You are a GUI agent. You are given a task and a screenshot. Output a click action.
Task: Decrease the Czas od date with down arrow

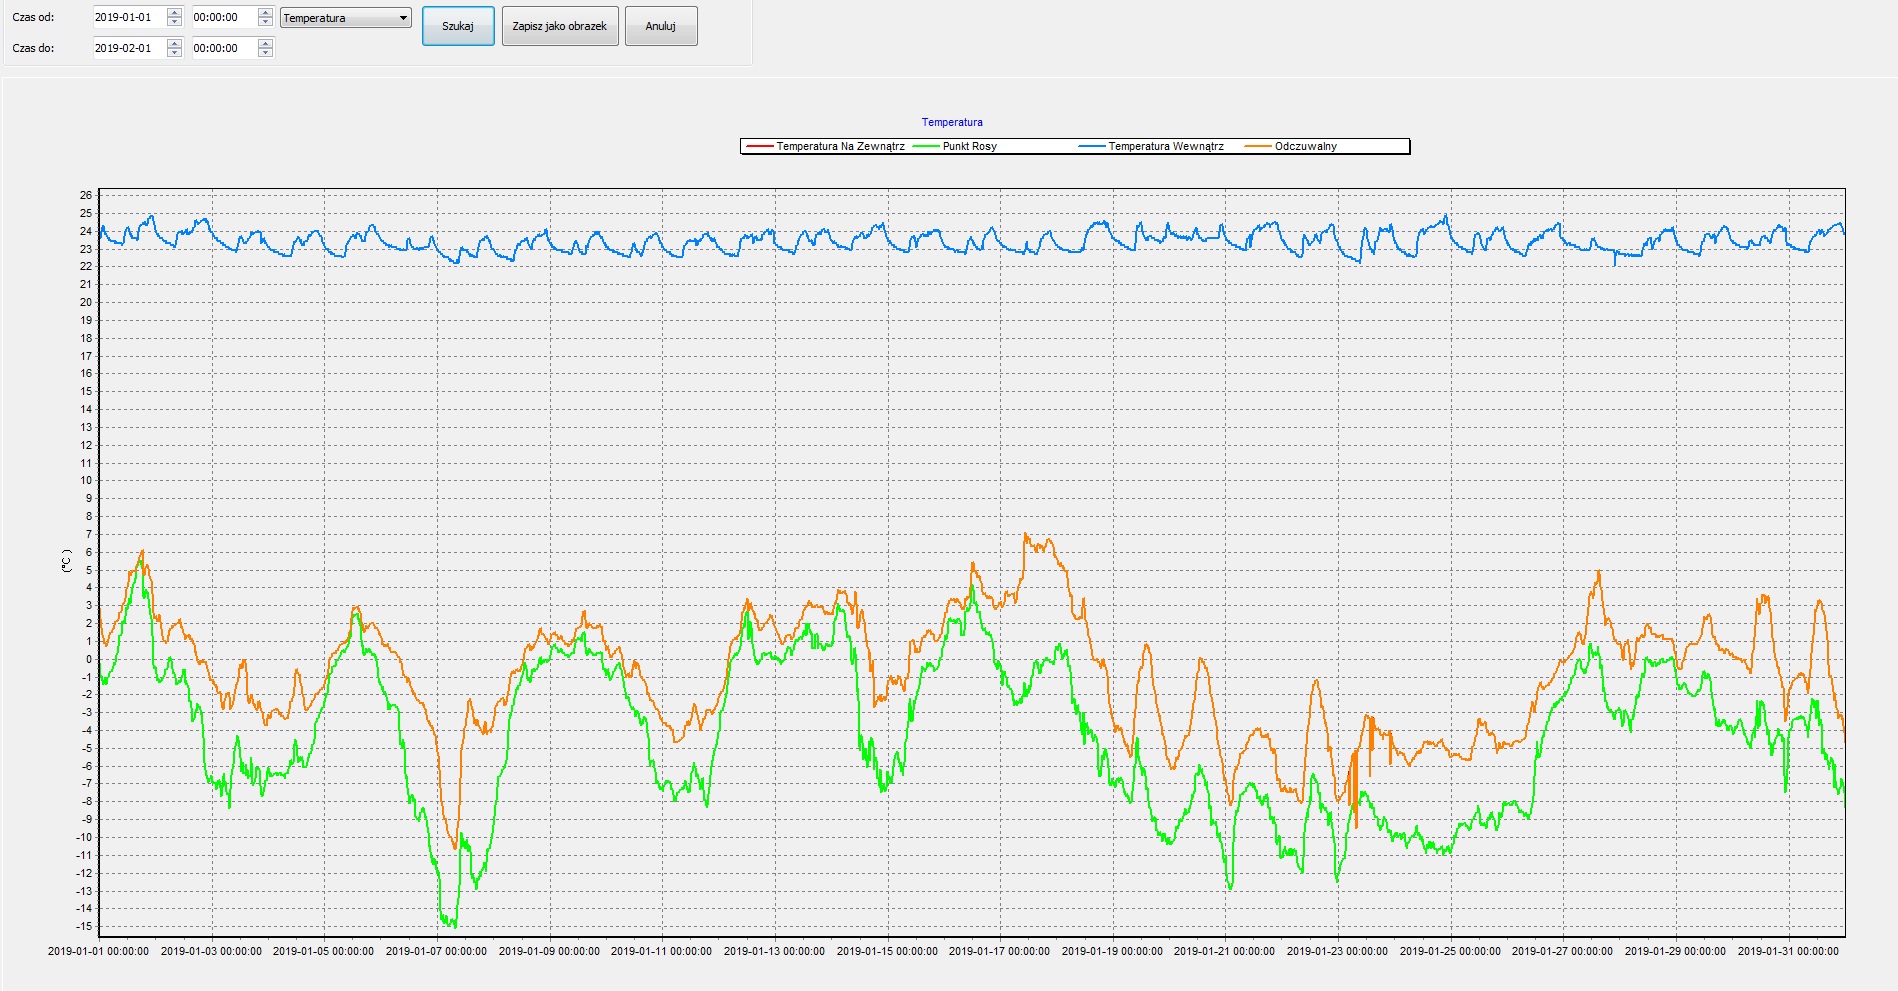tap(175, 22)
